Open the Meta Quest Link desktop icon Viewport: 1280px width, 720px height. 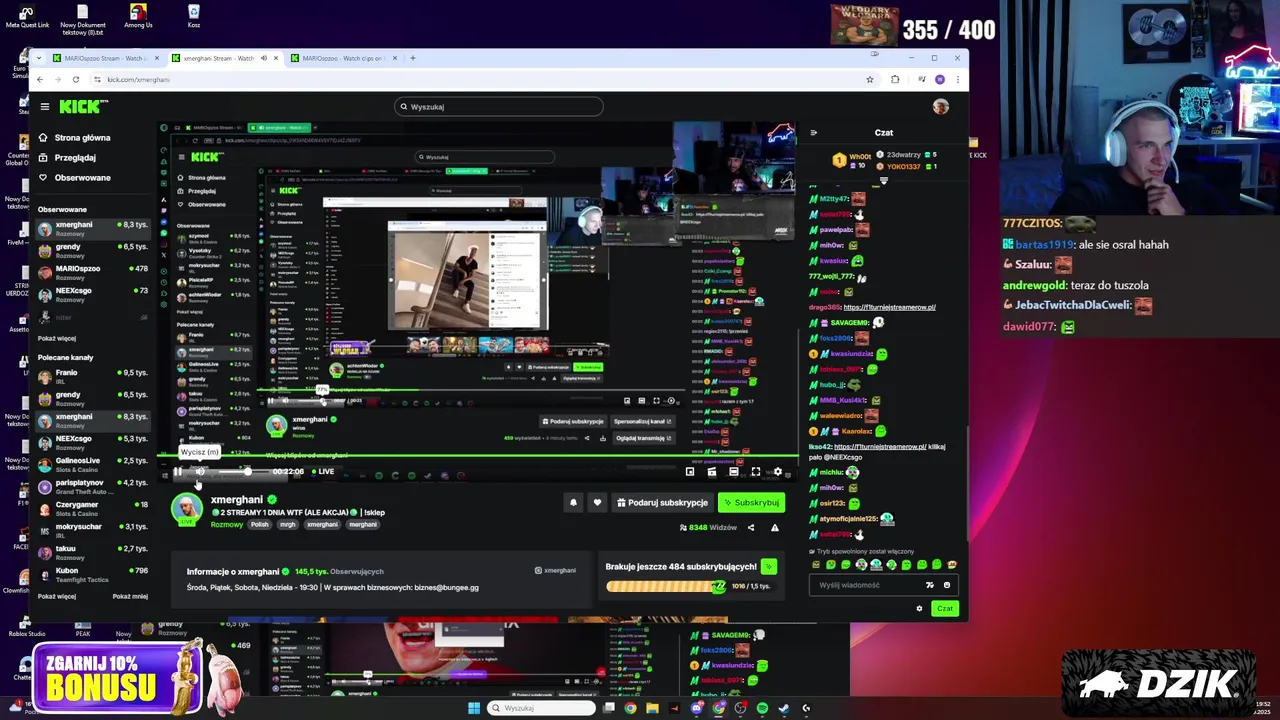click(x=27, y=17)
